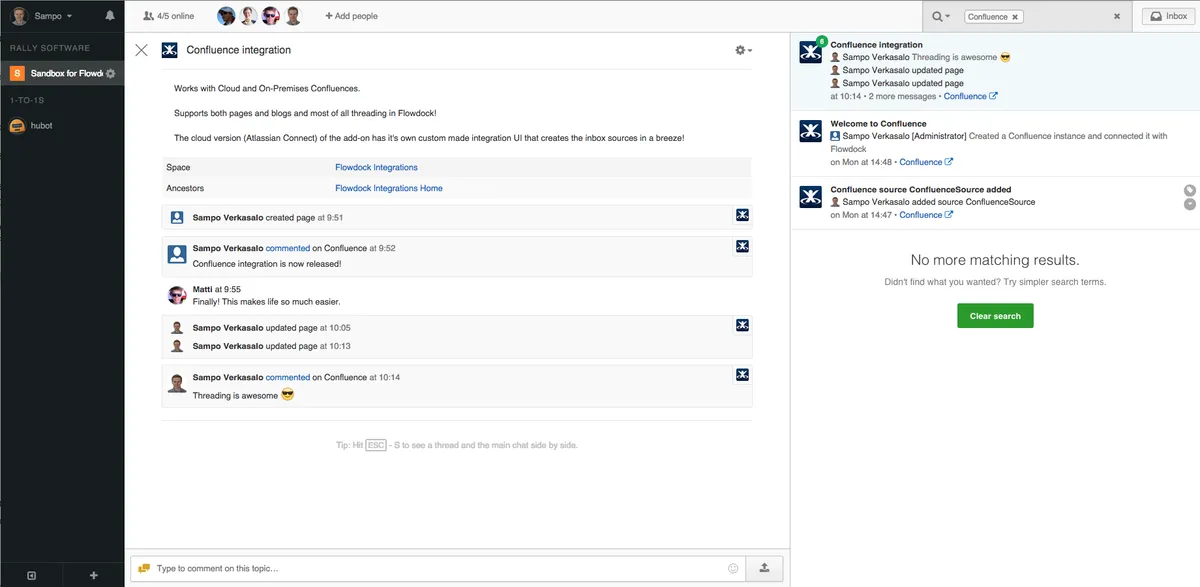Select Sandbox for Flowdock flow
1200x587 pixels.
point(62,73)
